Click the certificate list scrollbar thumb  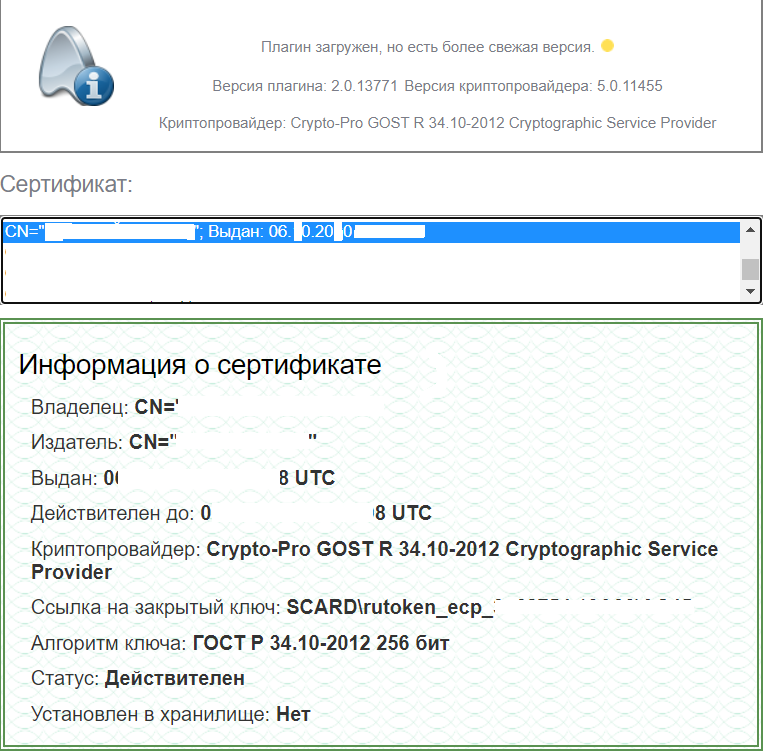point(750,270)
